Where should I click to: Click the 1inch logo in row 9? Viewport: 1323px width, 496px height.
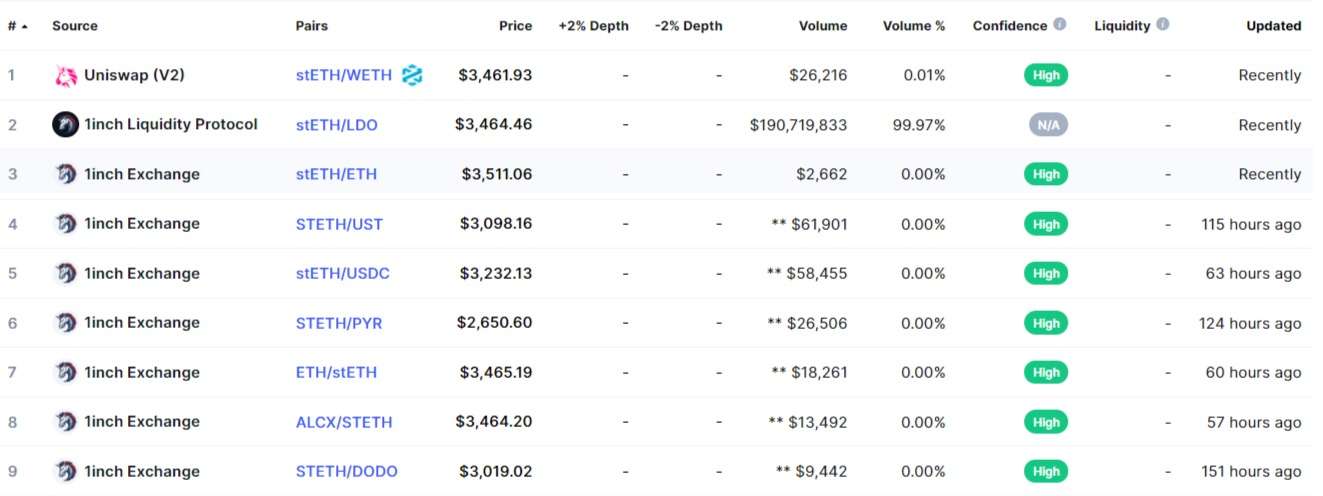click(65, 471)
